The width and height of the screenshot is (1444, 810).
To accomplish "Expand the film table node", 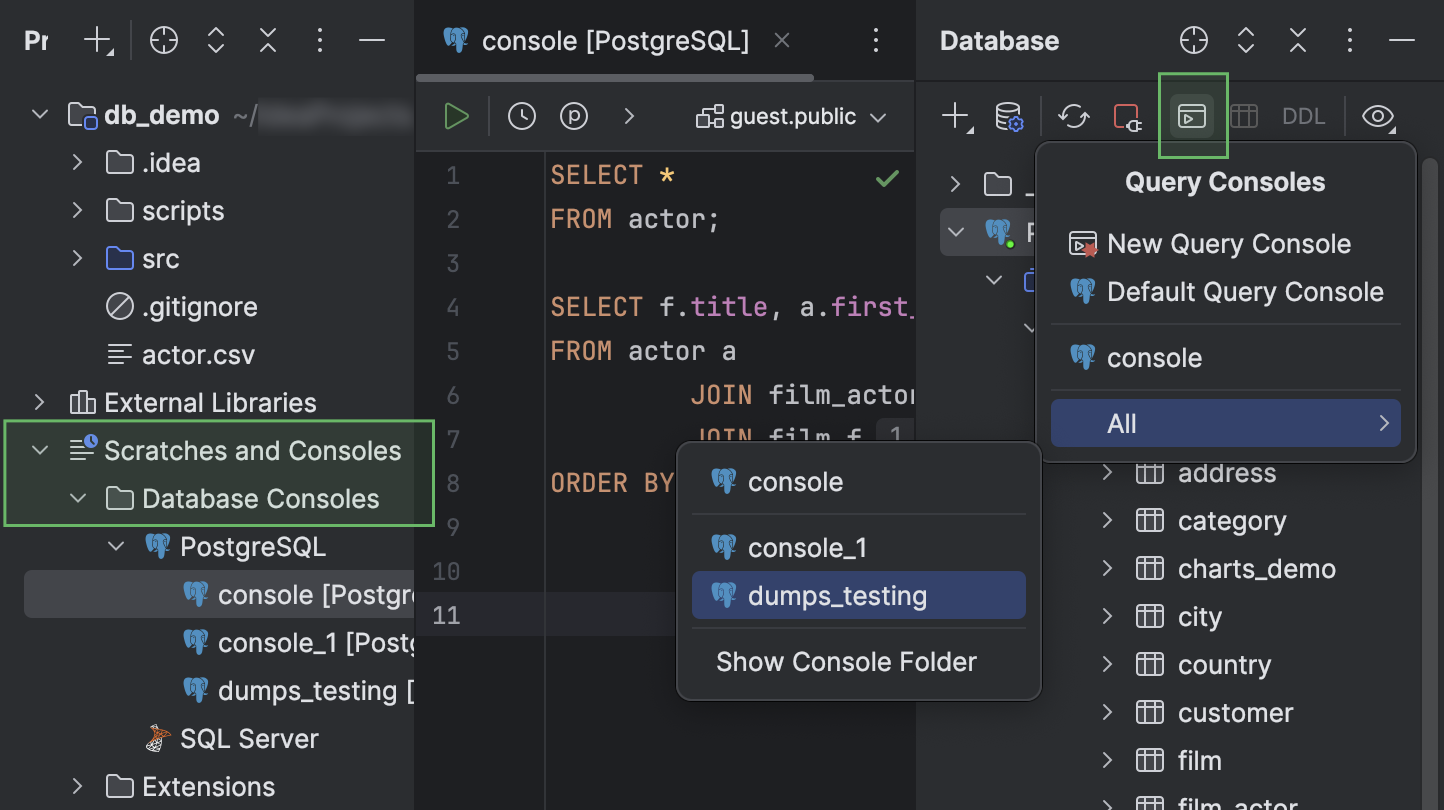I will tap(1107, 760).
